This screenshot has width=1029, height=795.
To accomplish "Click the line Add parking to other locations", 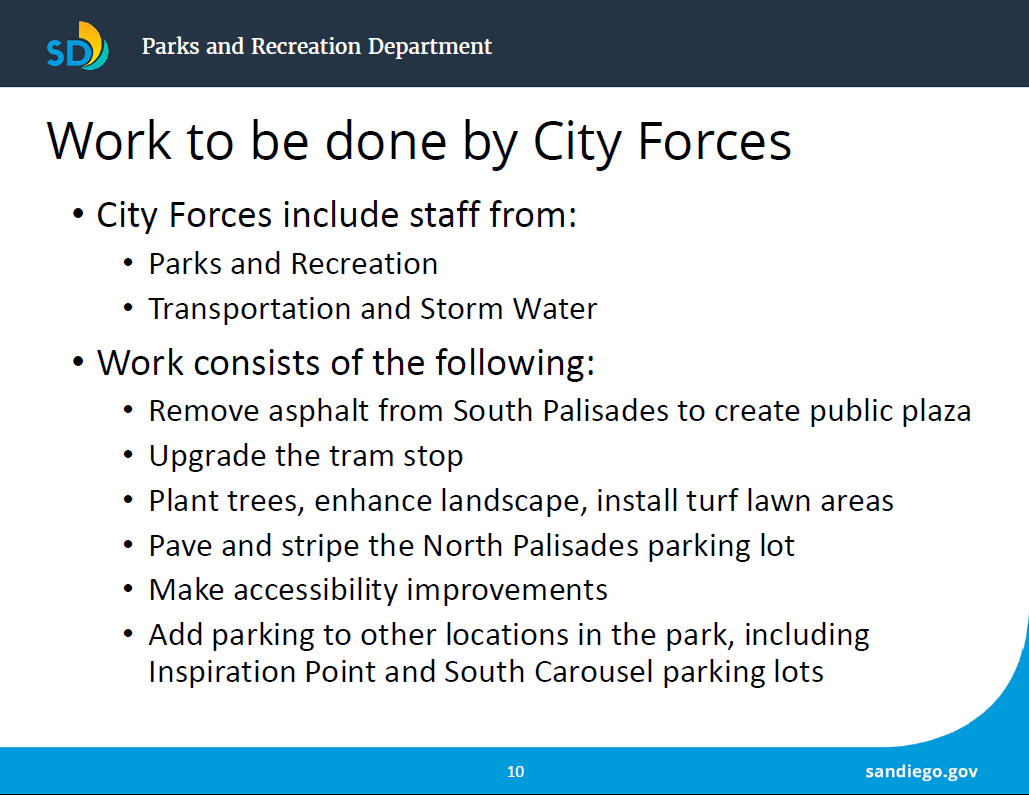I will pyautogui.click(x=509, y=635).
